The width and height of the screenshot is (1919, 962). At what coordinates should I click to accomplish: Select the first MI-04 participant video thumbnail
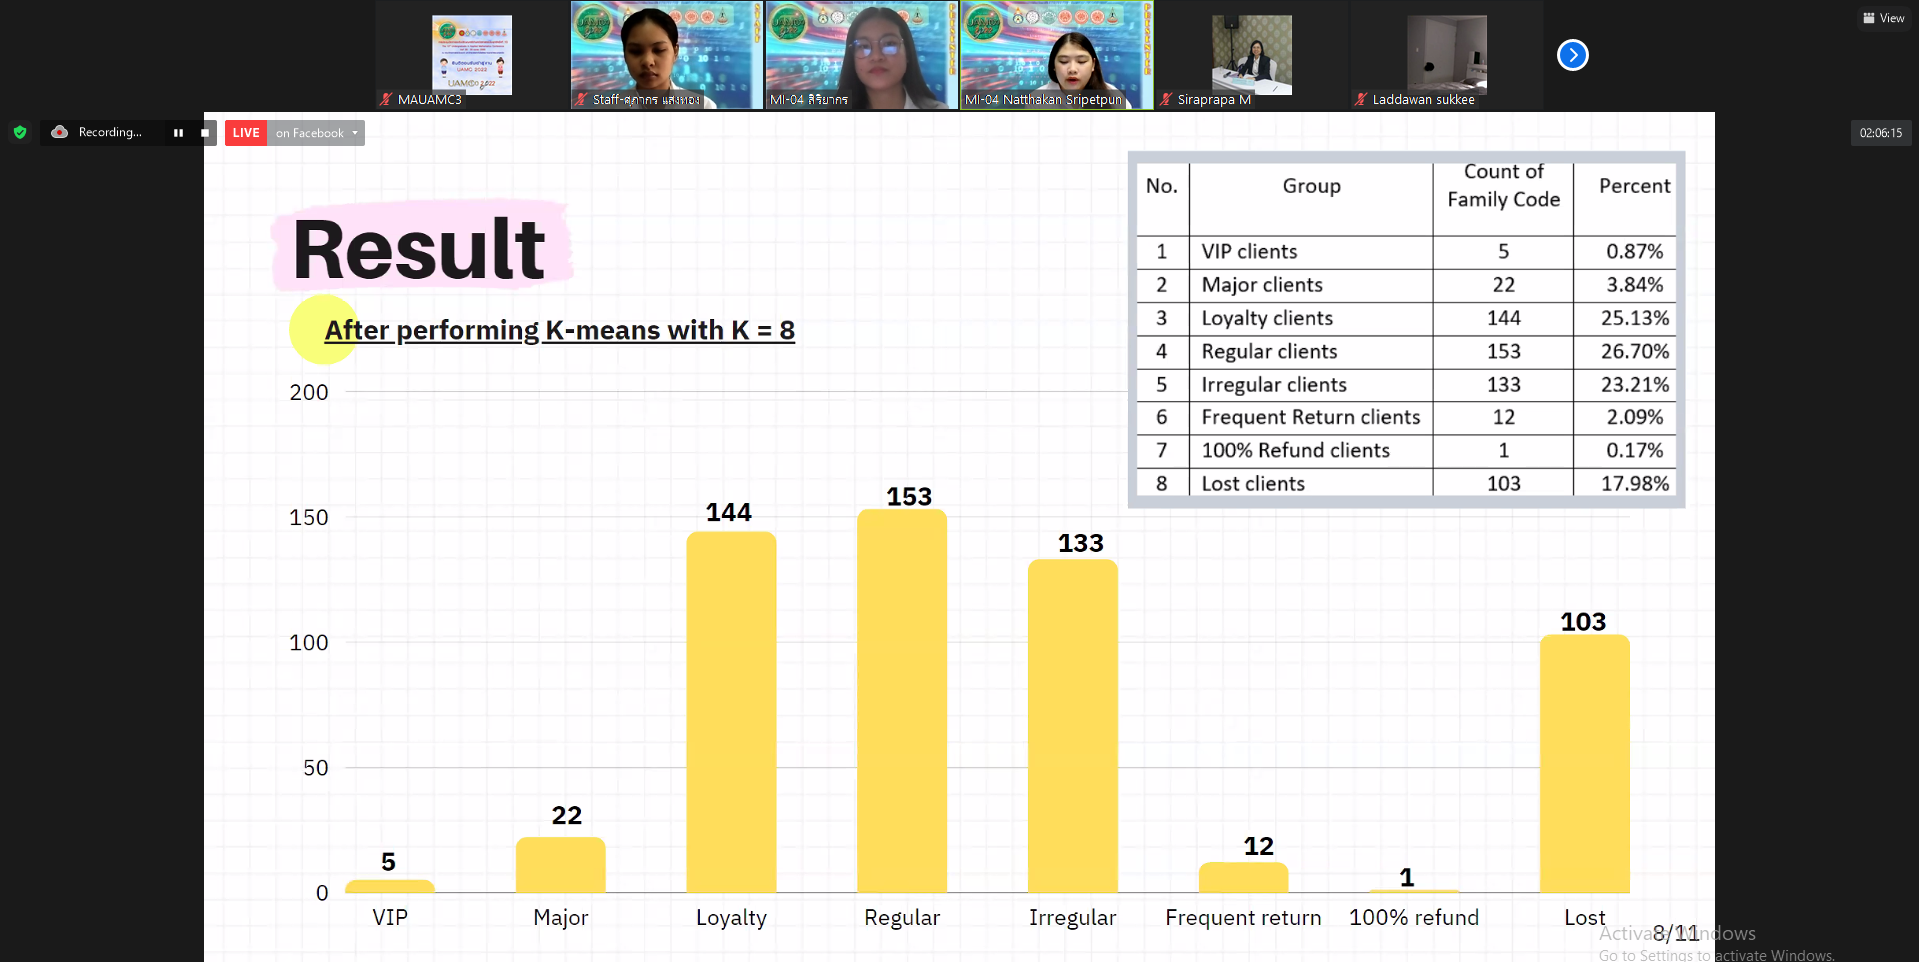tap(861, 55)
